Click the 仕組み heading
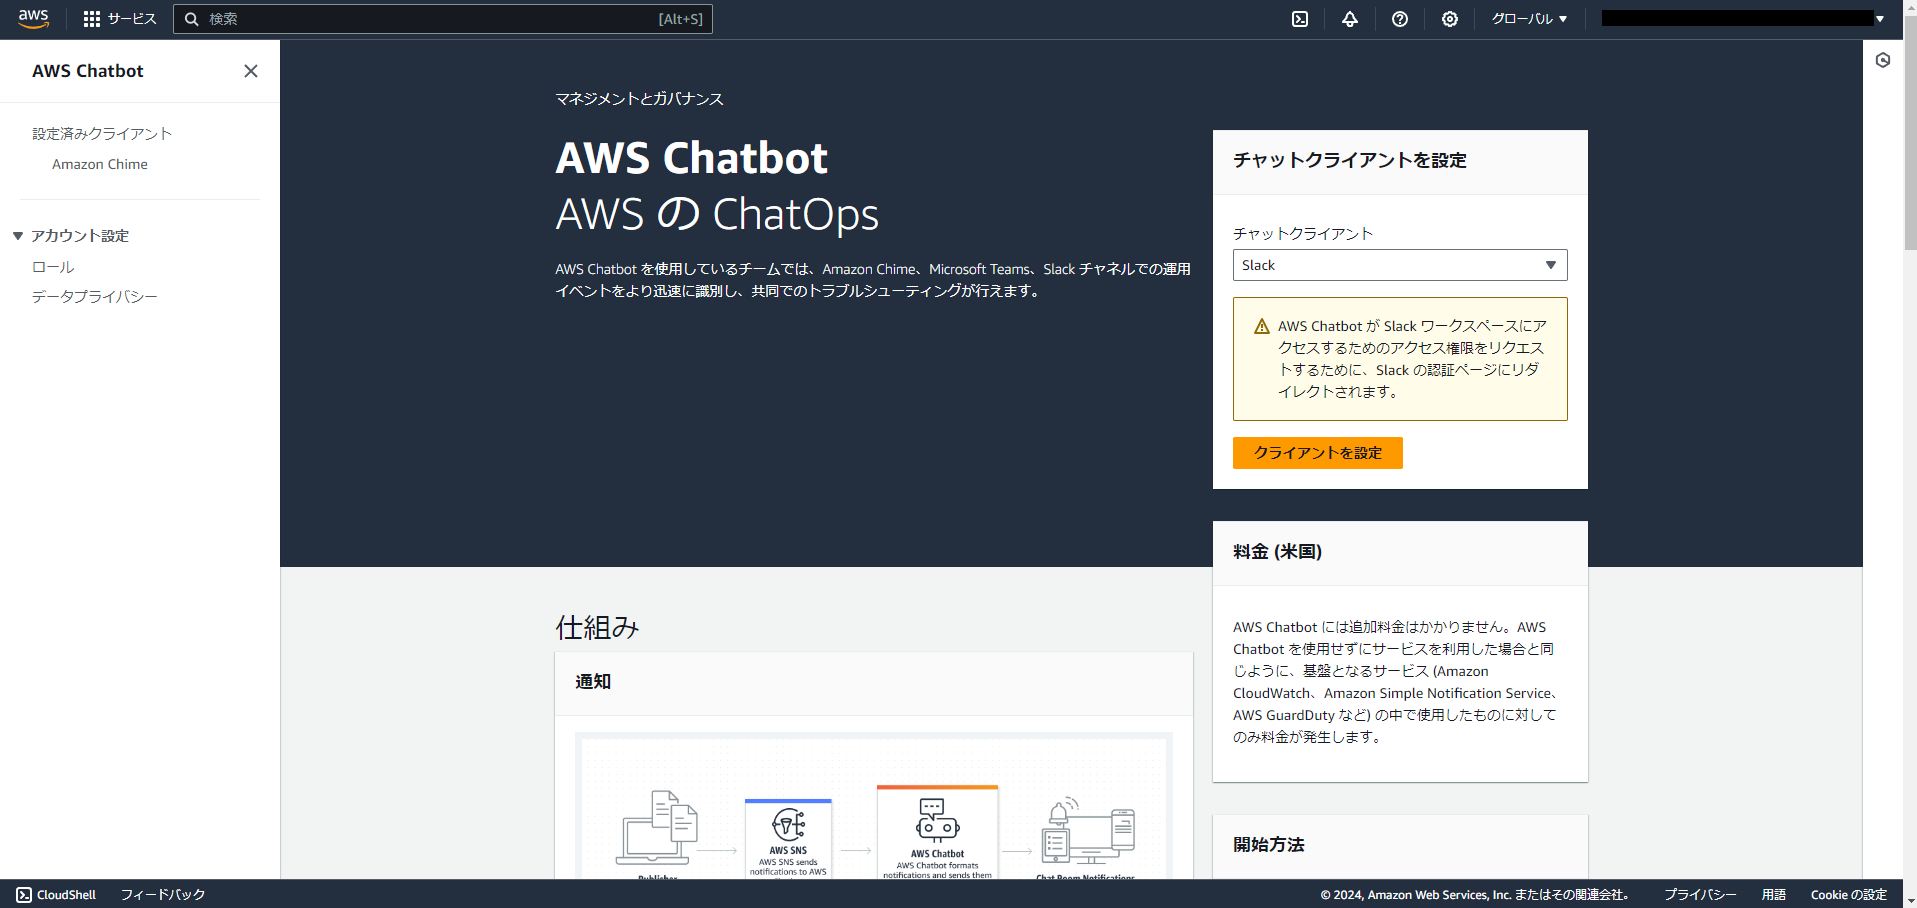Image resolution: width=1917 pixels, height=908 pixels. tap(597, 628)
